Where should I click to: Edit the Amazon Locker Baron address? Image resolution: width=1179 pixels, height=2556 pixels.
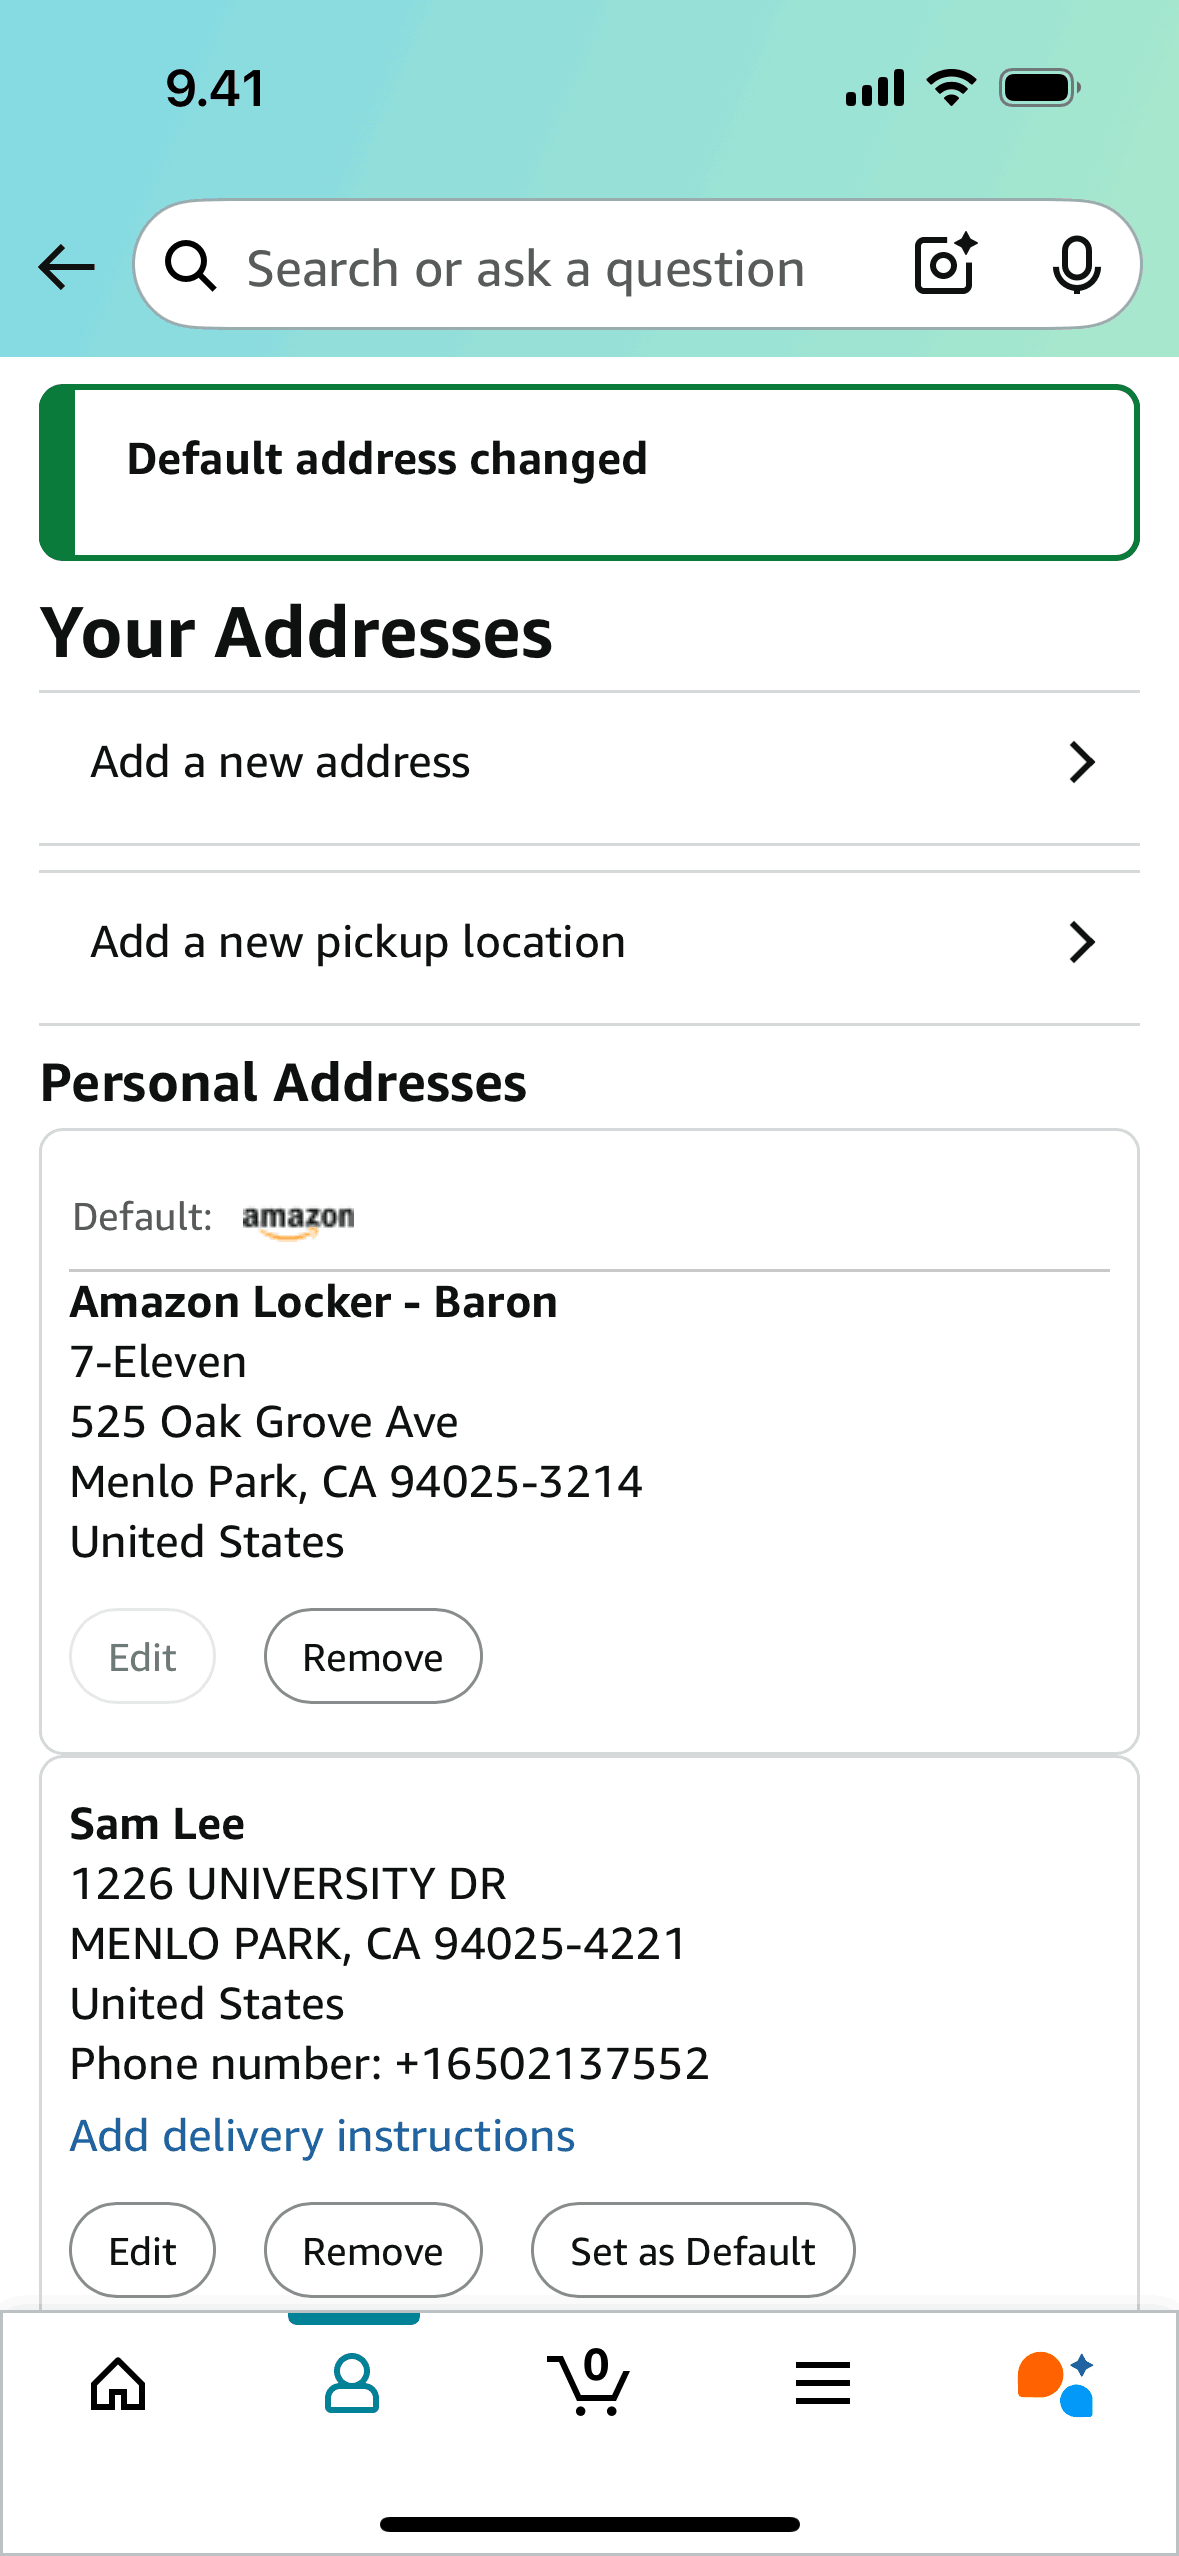[142, 1657]
